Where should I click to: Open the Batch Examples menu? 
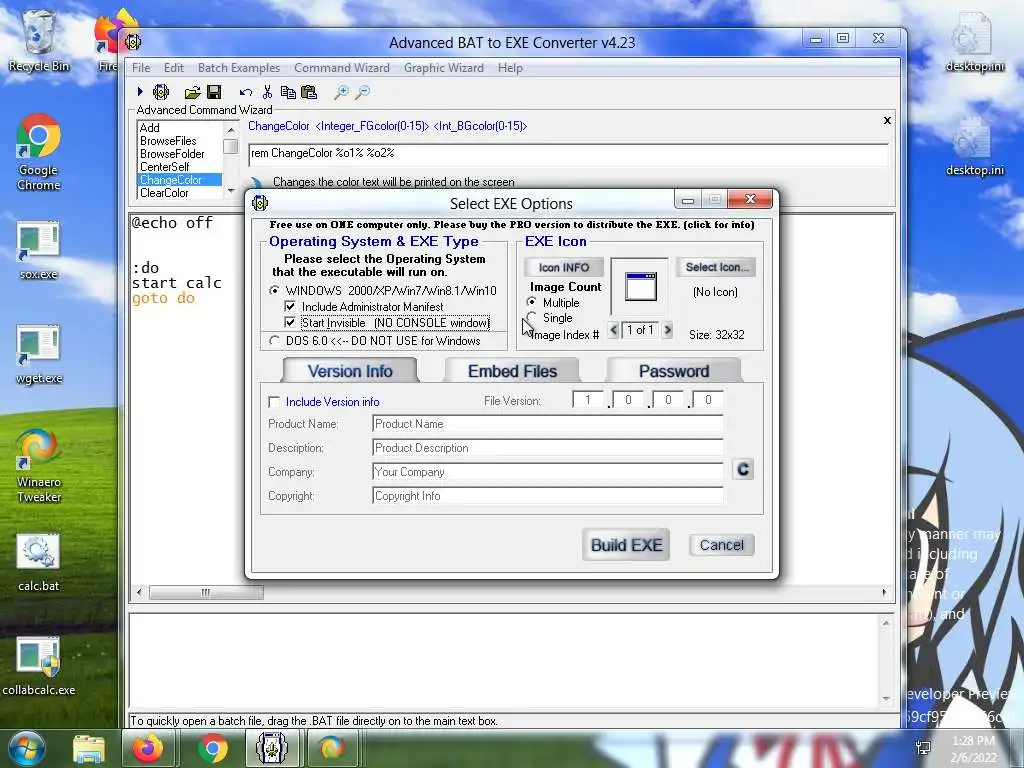pos(239,68)
